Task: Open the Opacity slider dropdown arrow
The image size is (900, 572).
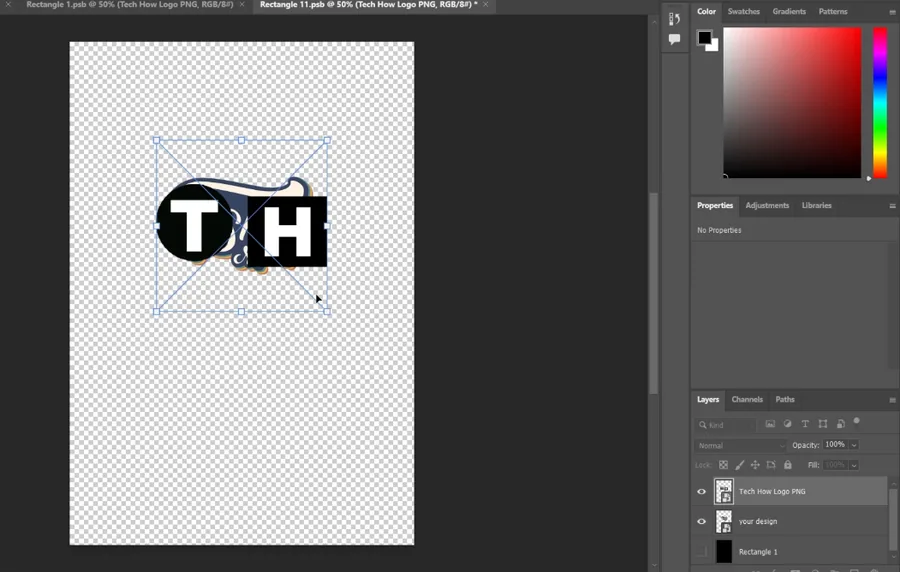Action: click(854, 445)
